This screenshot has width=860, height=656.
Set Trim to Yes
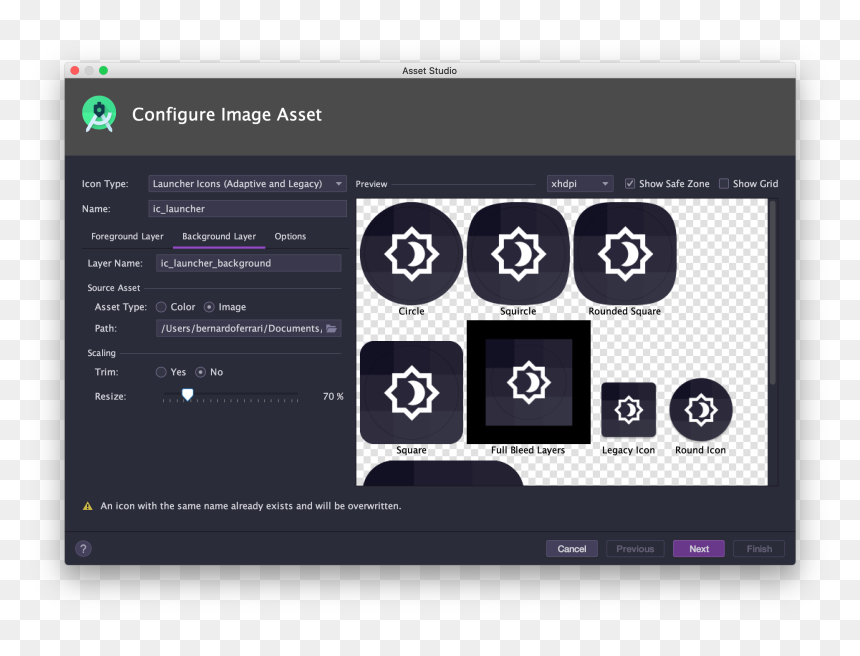[x=161, y=372]
